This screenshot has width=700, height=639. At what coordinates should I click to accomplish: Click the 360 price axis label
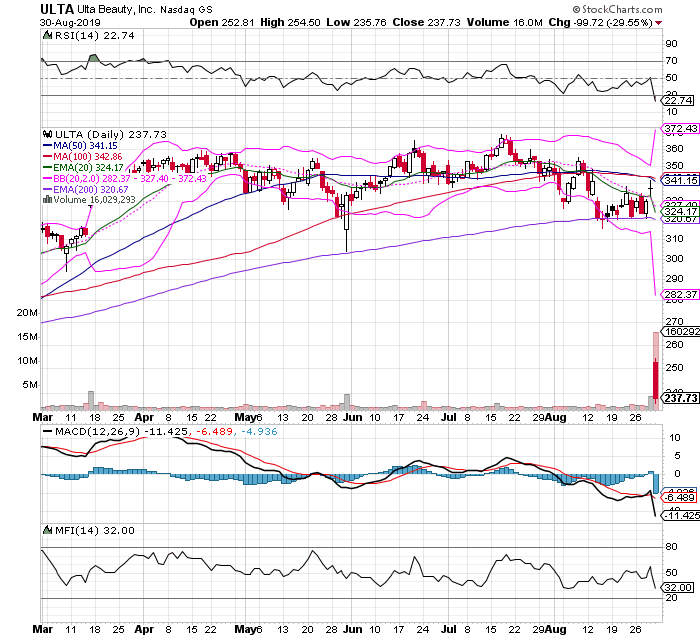coord(674,149)
